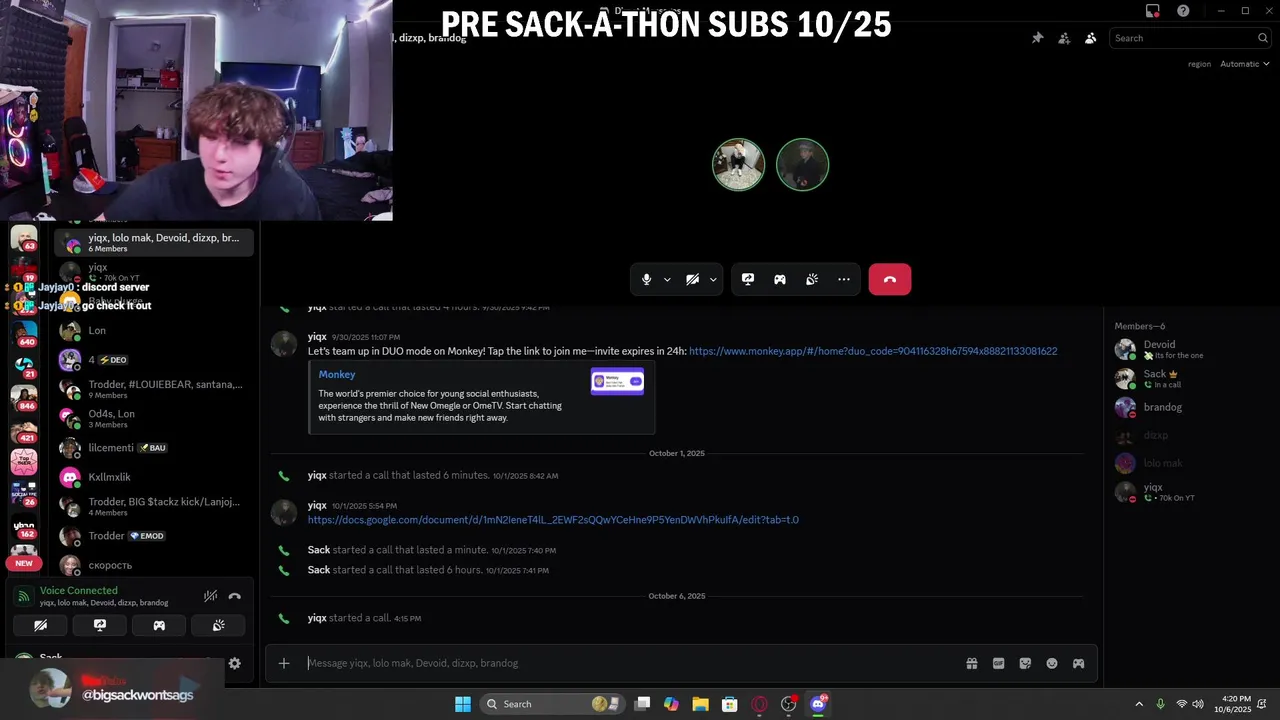This screenshot has height=720, width=1280.
Task: Open soundboard from call controls
Action: tap(812, 280)
